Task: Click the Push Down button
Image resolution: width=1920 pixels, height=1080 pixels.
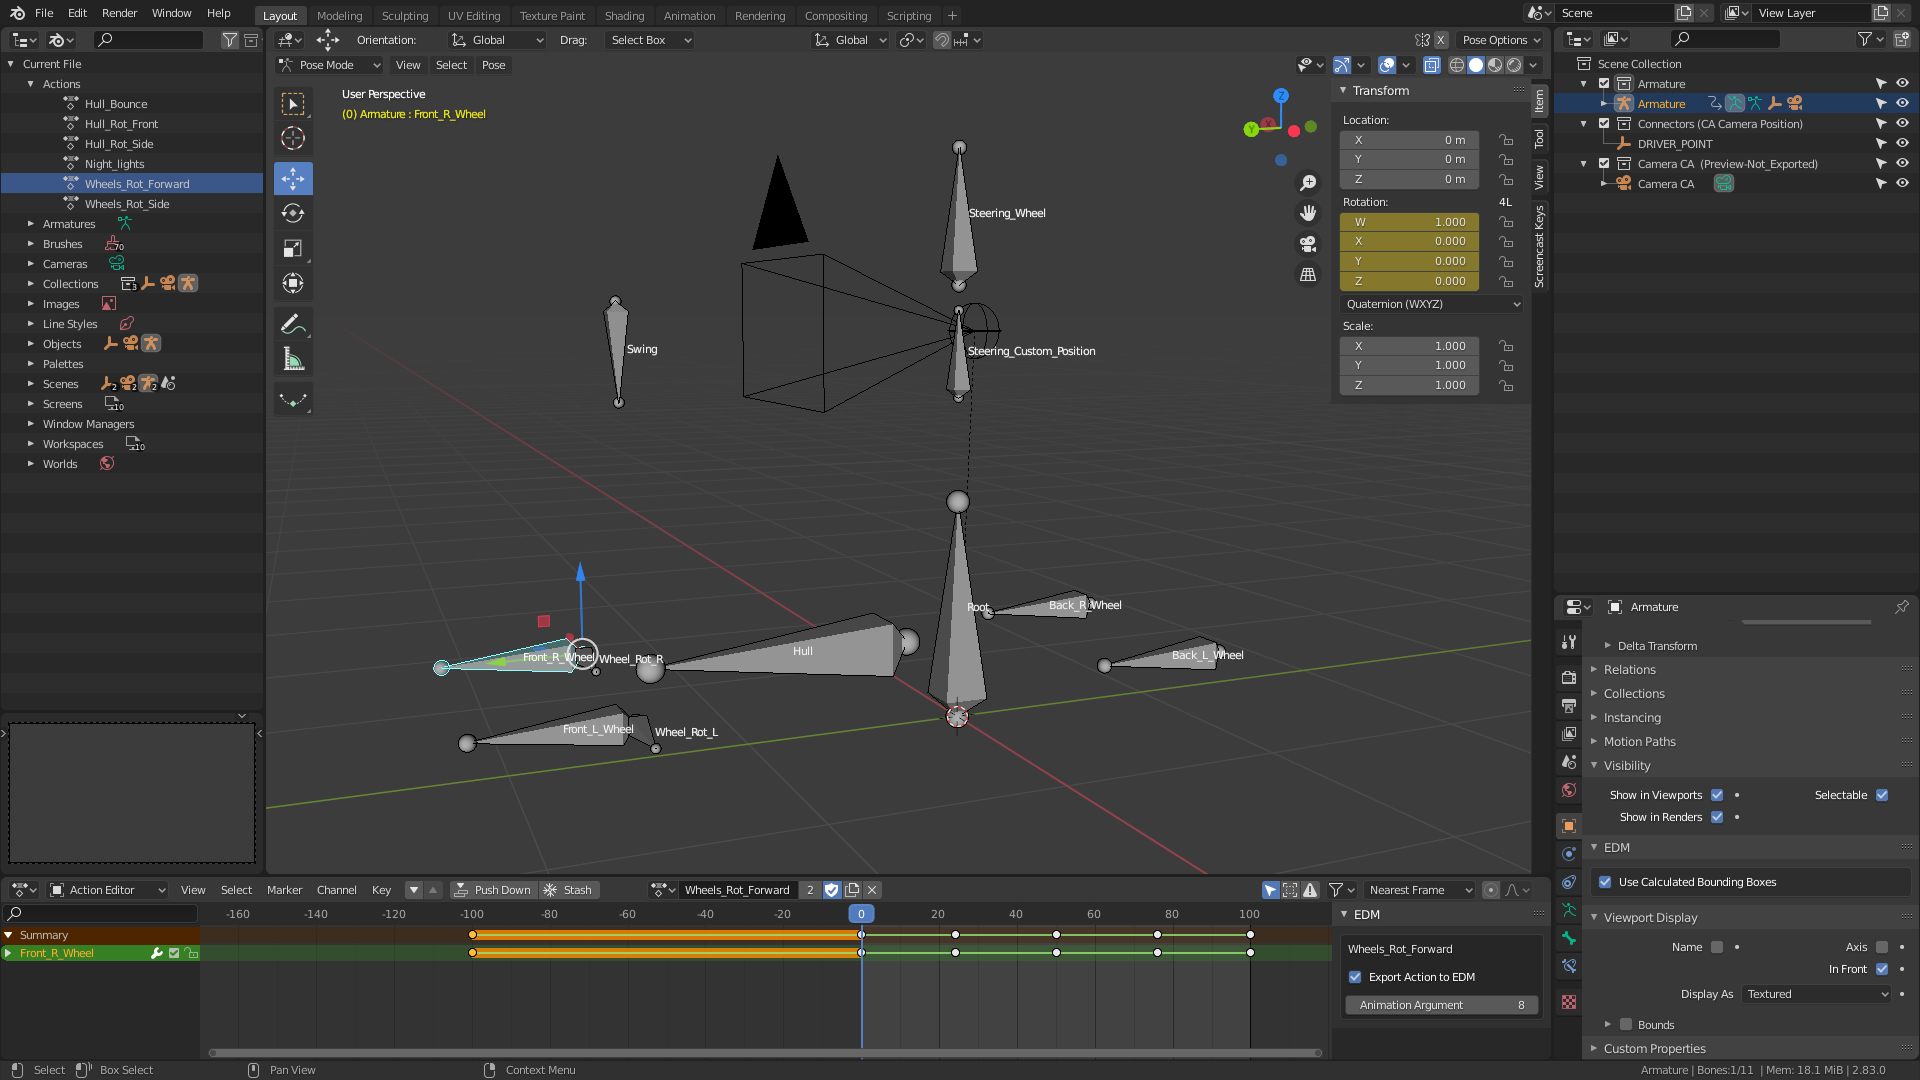Action: pyautogui.click(x=492, y=890)
